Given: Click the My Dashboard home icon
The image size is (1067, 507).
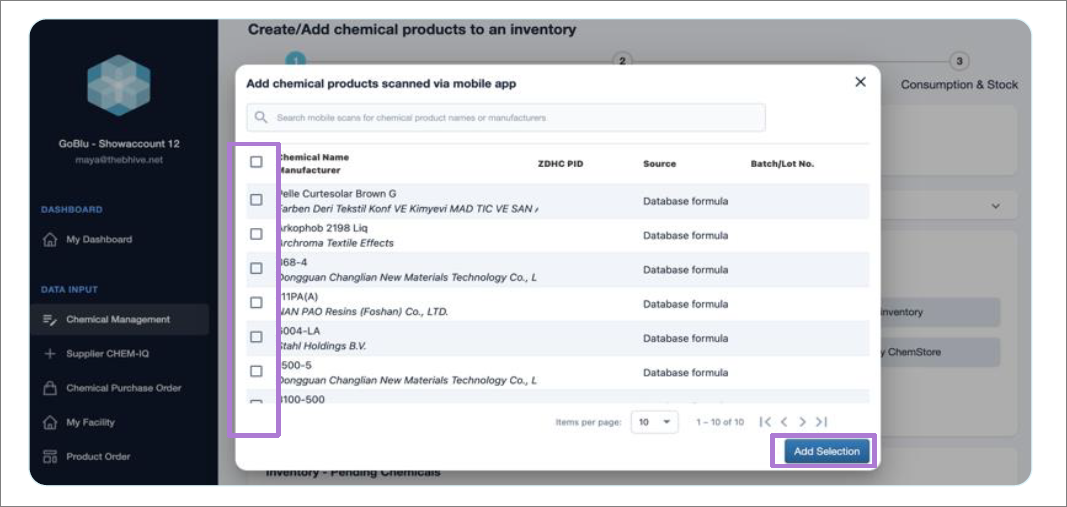Looking at the screenshot, I should [50, 240].
